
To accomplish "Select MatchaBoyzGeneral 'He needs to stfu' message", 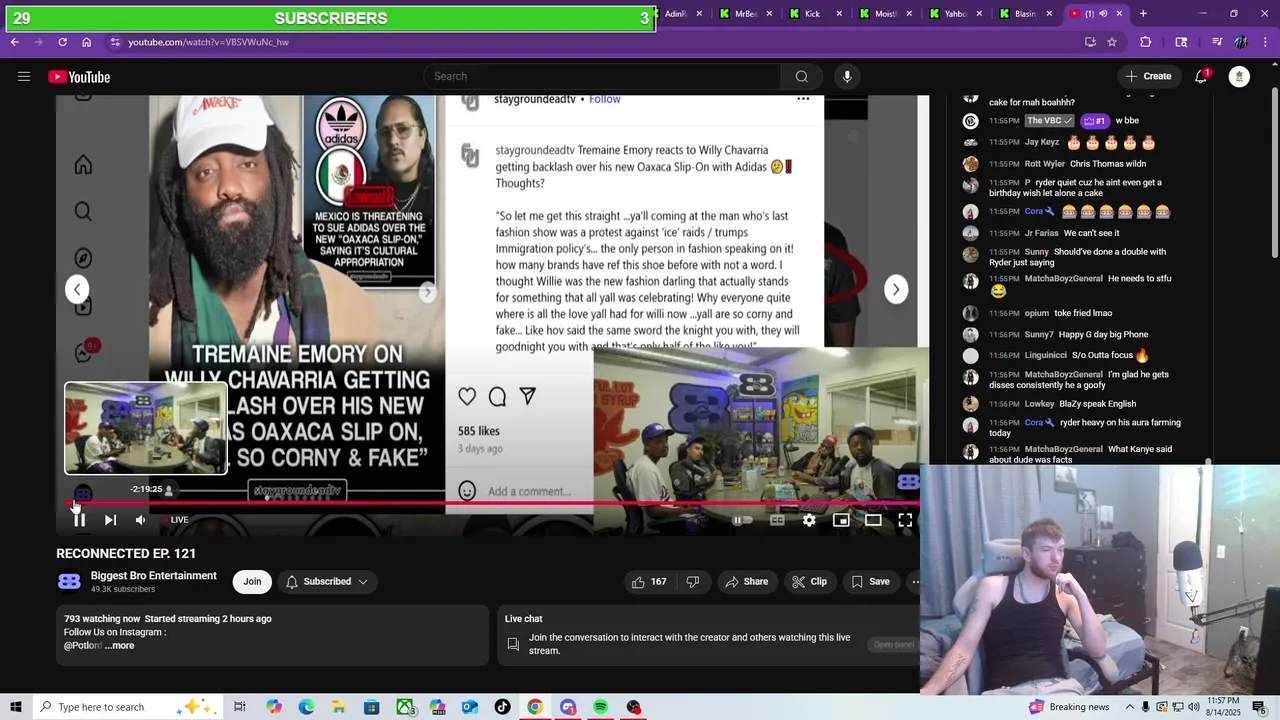I will [x=1080, y=285].
